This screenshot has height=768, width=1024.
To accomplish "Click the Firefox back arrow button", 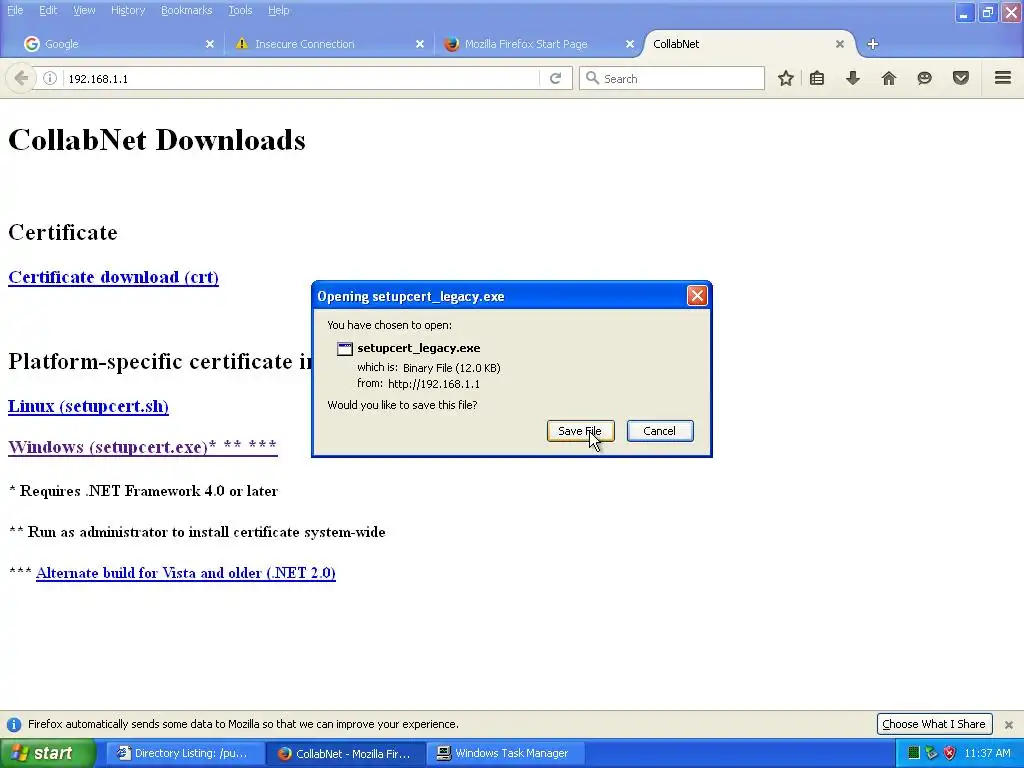I will pos(21,78).
